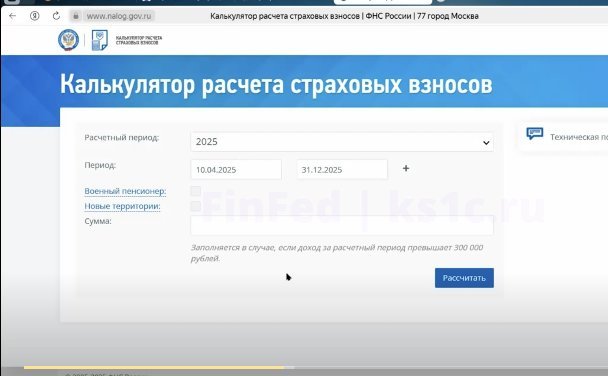The image size is (608, 376).
Task: Open the FNS Russia emblem logo
Action: click(68, 40)
